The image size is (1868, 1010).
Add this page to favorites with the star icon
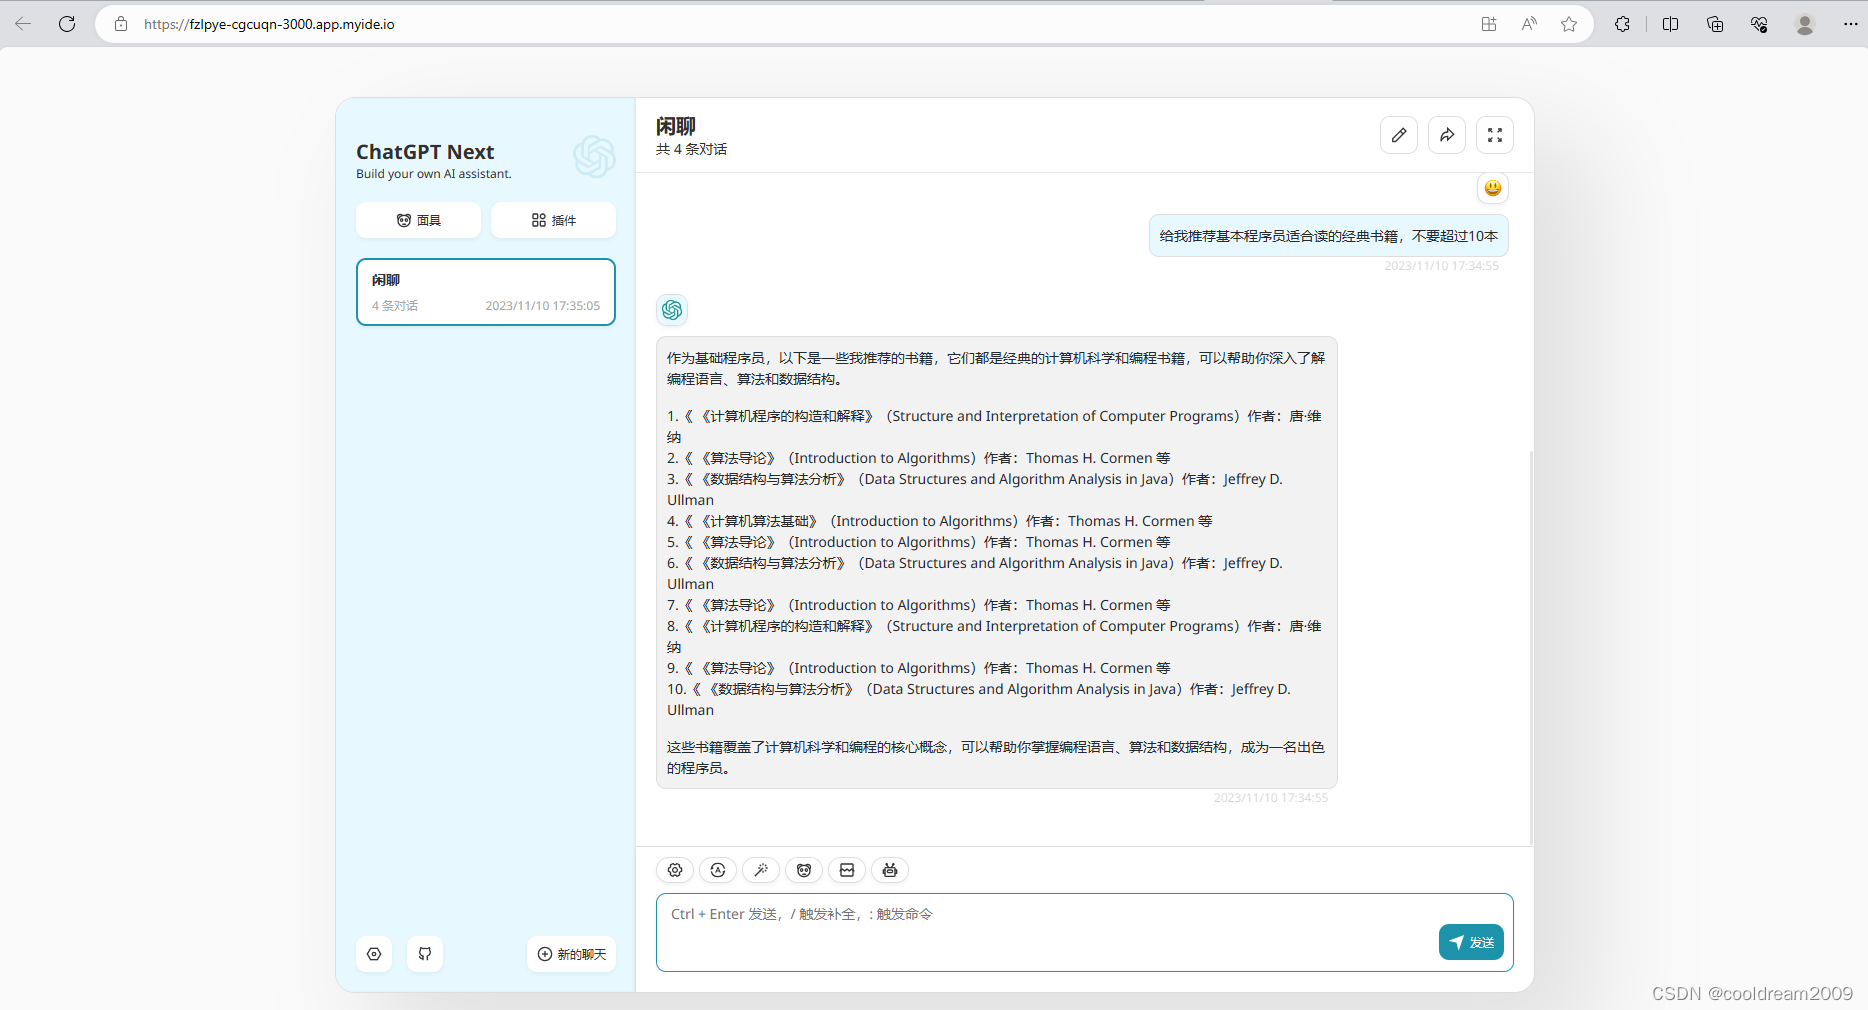click(x=1569, y=24)
